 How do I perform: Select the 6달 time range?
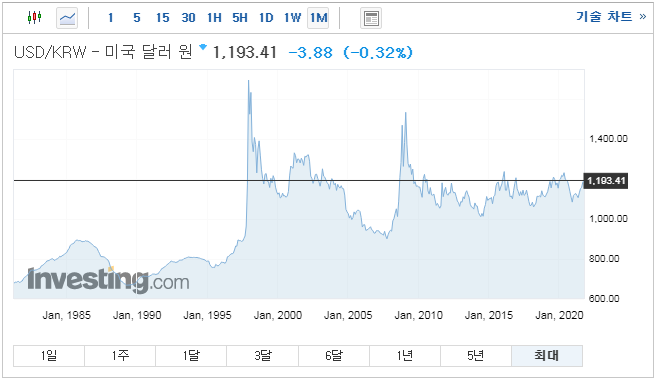tap(334, 356)
